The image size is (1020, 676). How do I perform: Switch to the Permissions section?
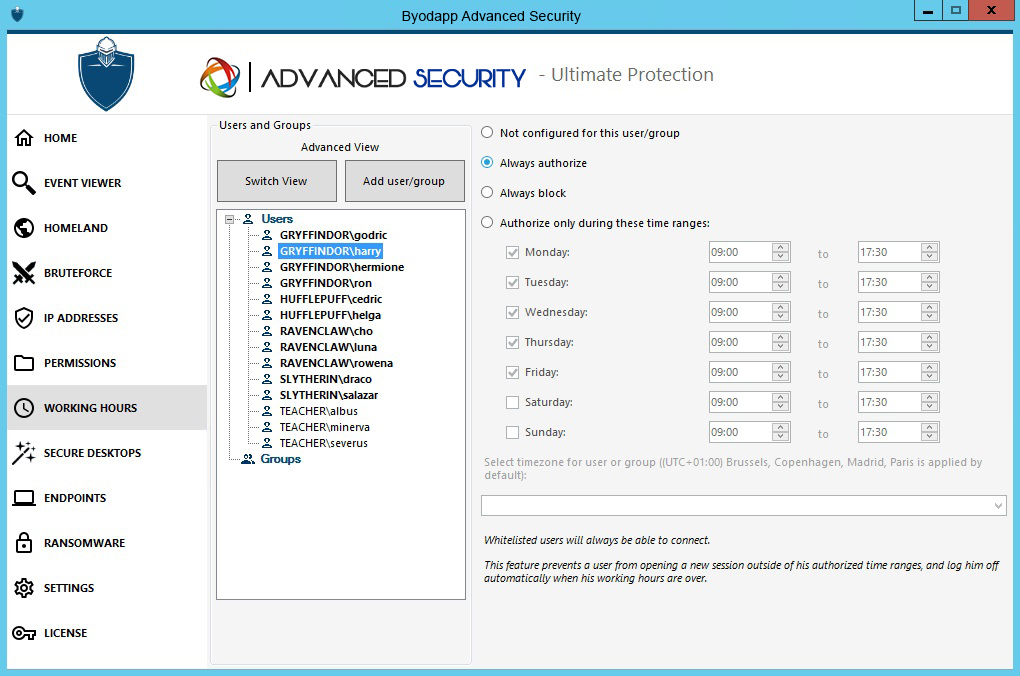pyautogui.click(x=107, y=362)
